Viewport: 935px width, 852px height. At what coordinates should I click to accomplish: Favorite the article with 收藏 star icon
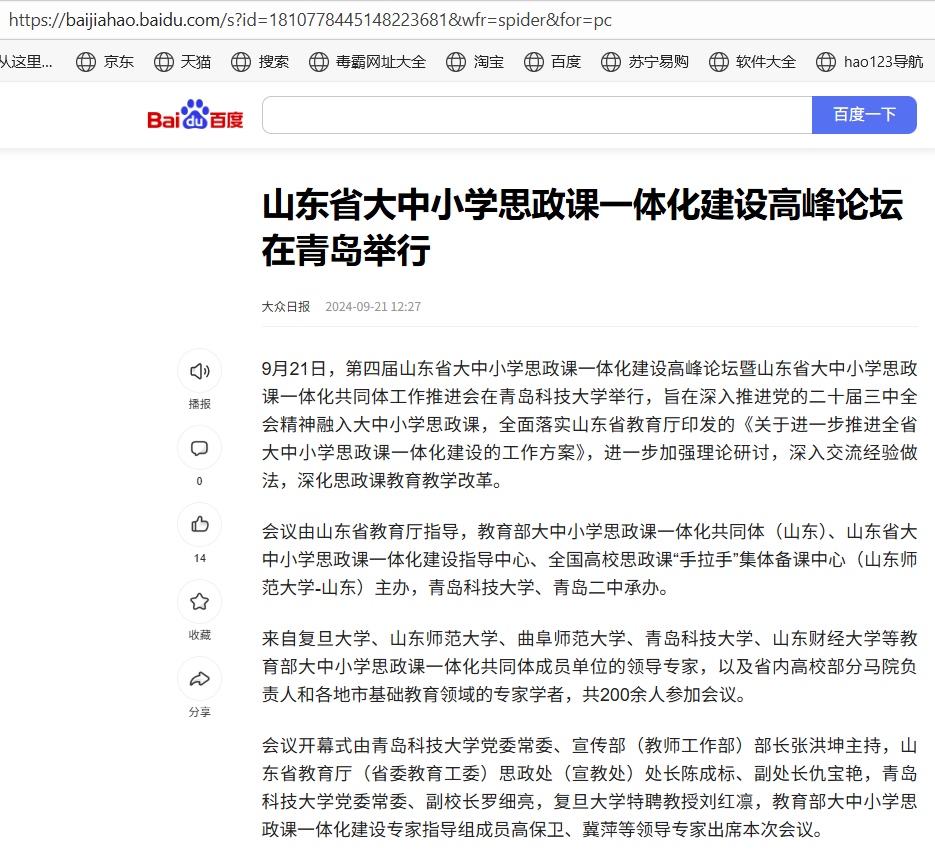pyautogui.click(x=199, y=602)
